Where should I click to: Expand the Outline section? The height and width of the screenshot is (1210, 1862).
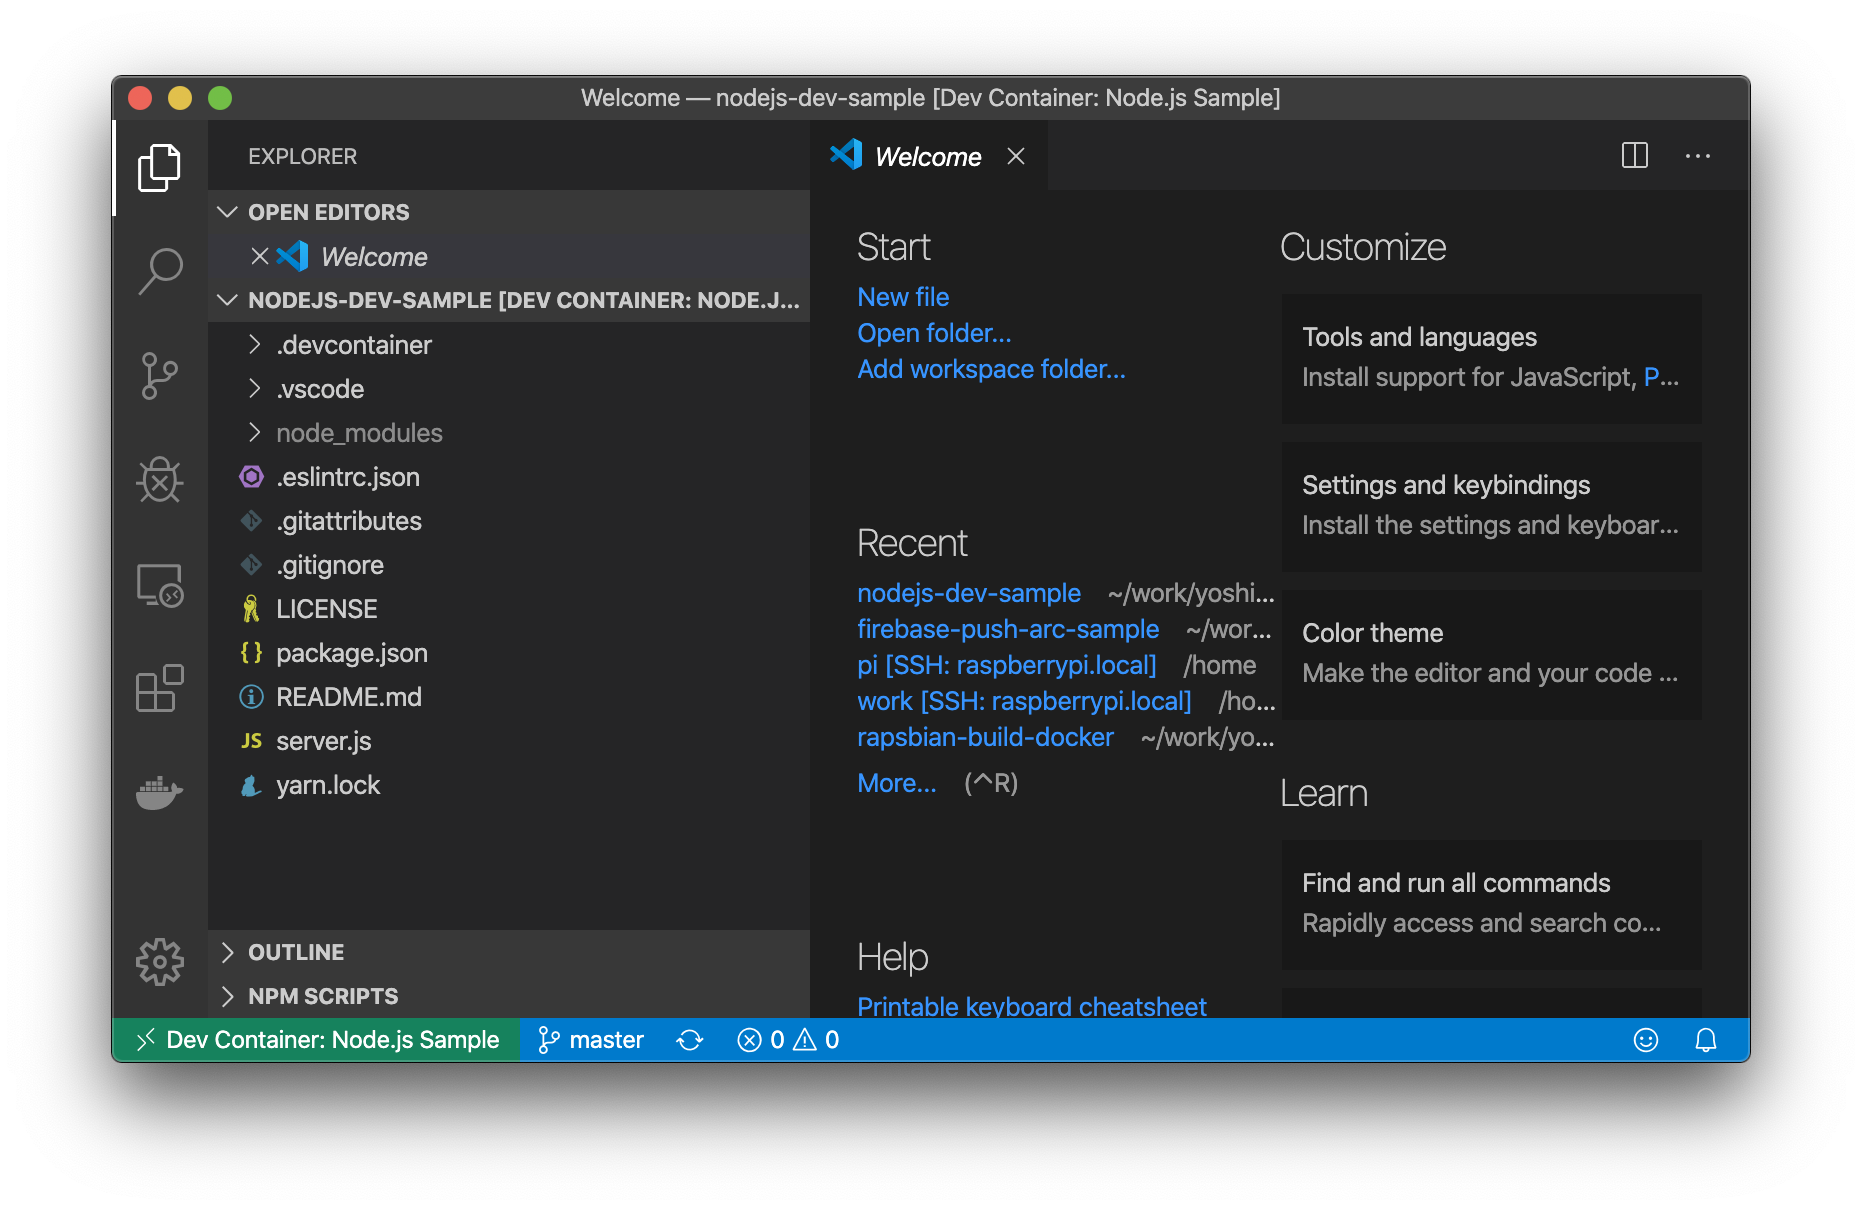(509, 952)
